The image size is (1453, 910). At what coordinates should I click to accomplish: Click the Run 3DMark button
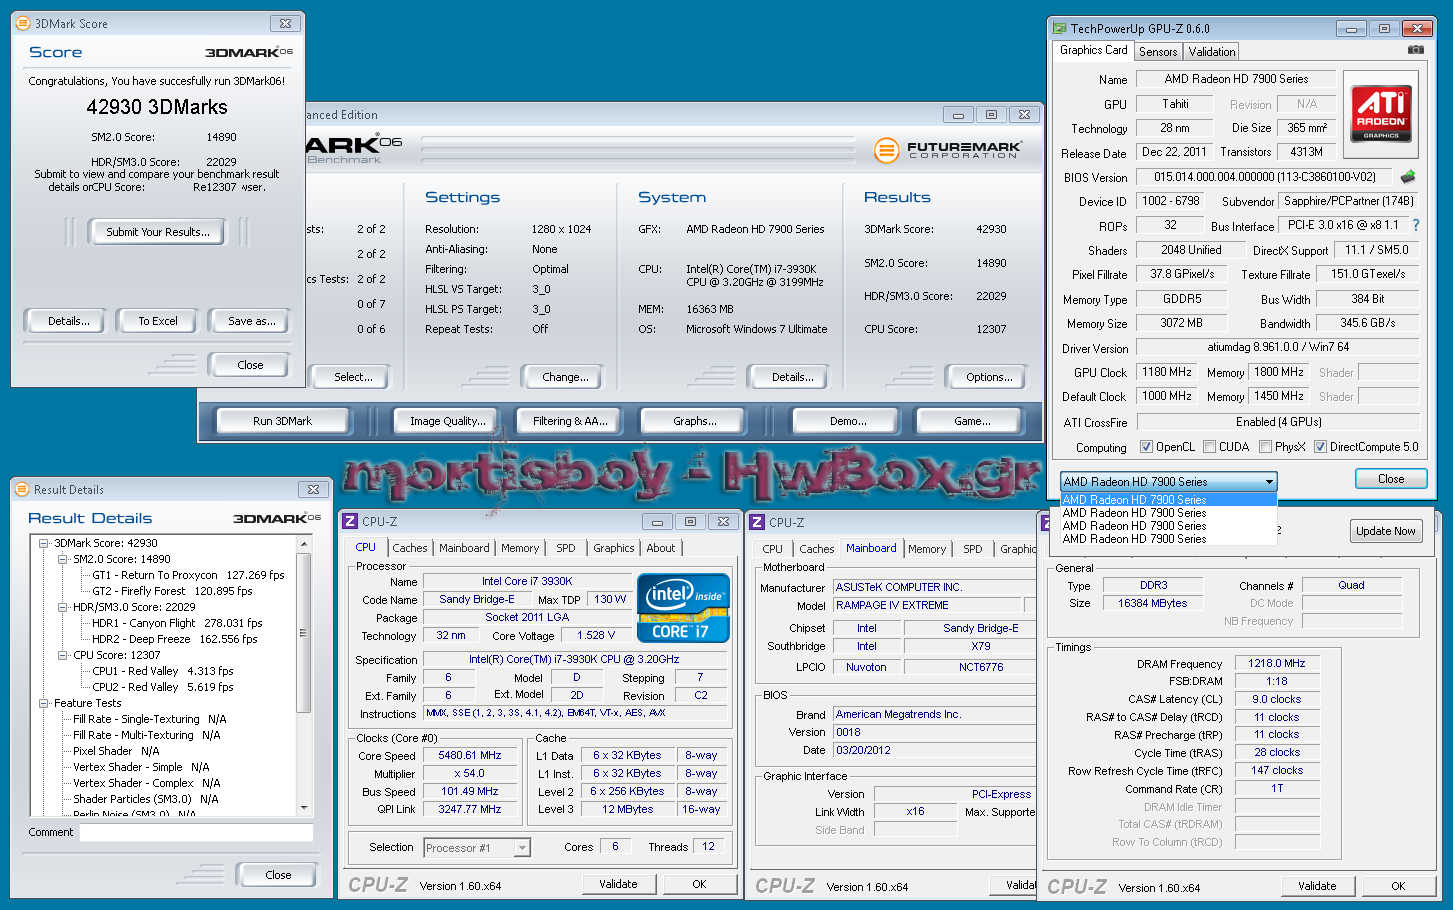click(x=282, y=421)
